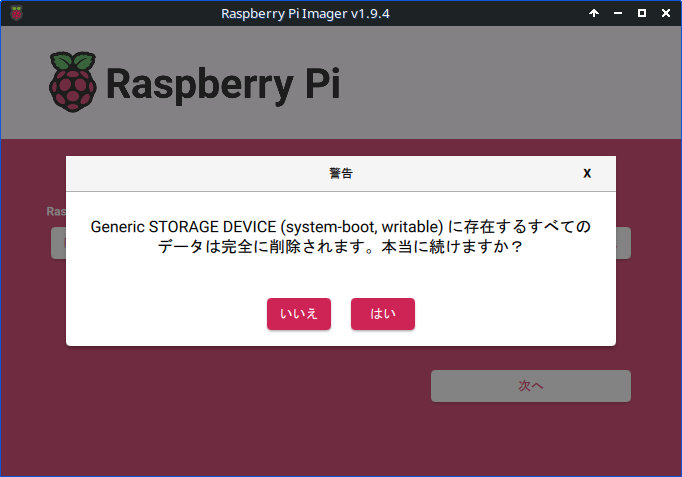Click the はい (Yes) button
682x477 pixels.
[383, 314]
